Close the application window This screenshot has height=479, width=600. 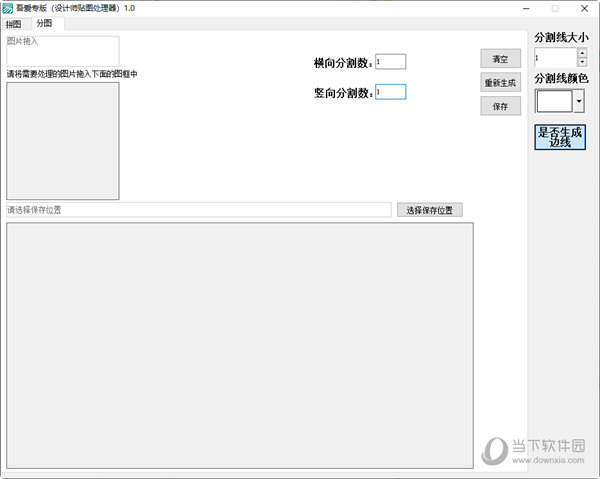coord(585,8)
